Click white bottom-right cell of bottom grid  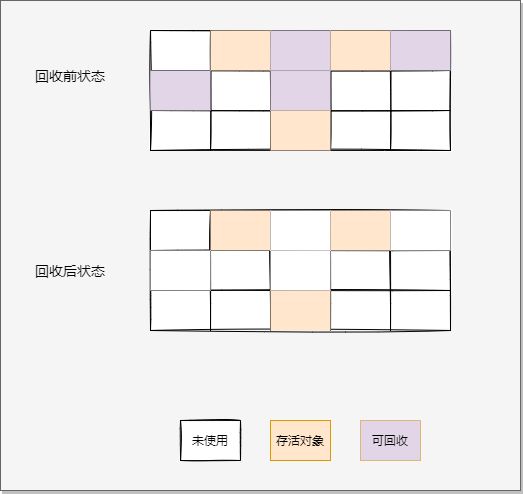point(420,311)
